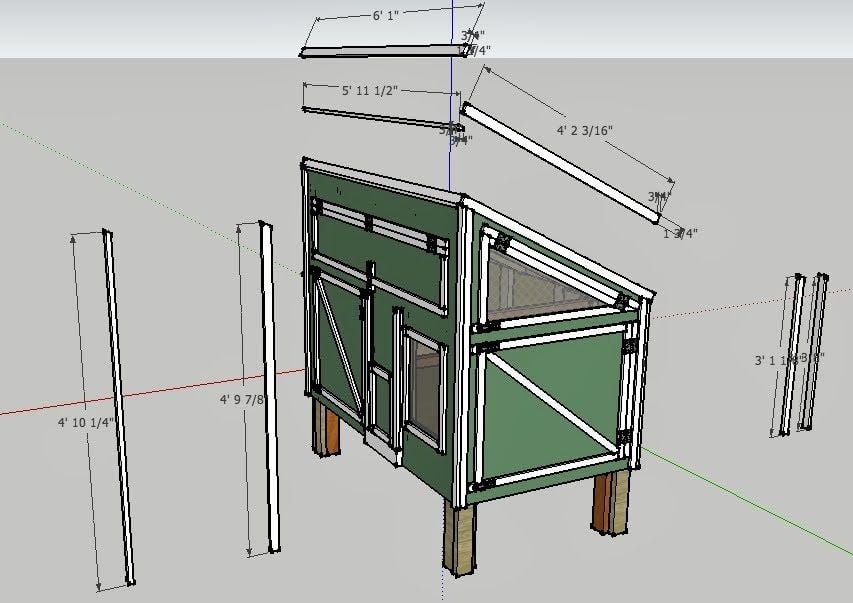
Task: Click the front center leg of coop
Action: click(460, 540)
